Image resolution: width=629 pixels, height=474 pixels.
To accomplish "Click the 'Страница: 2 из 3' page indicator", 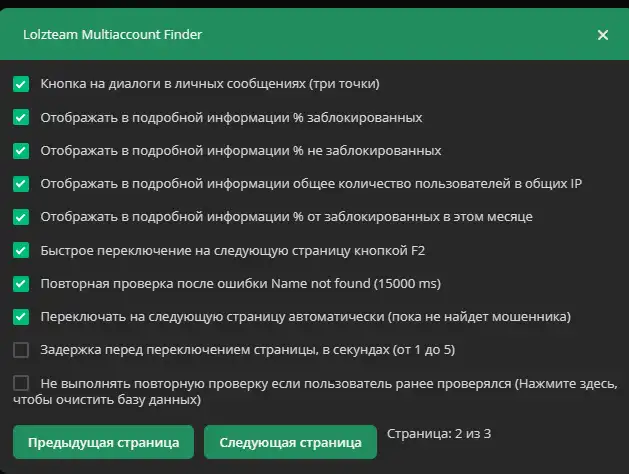I will point(437,434).
